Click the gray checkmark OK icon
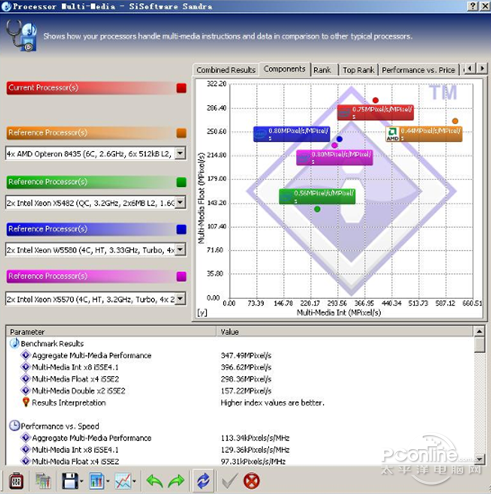Screen dimensions: 491x495 click(229, 481)
